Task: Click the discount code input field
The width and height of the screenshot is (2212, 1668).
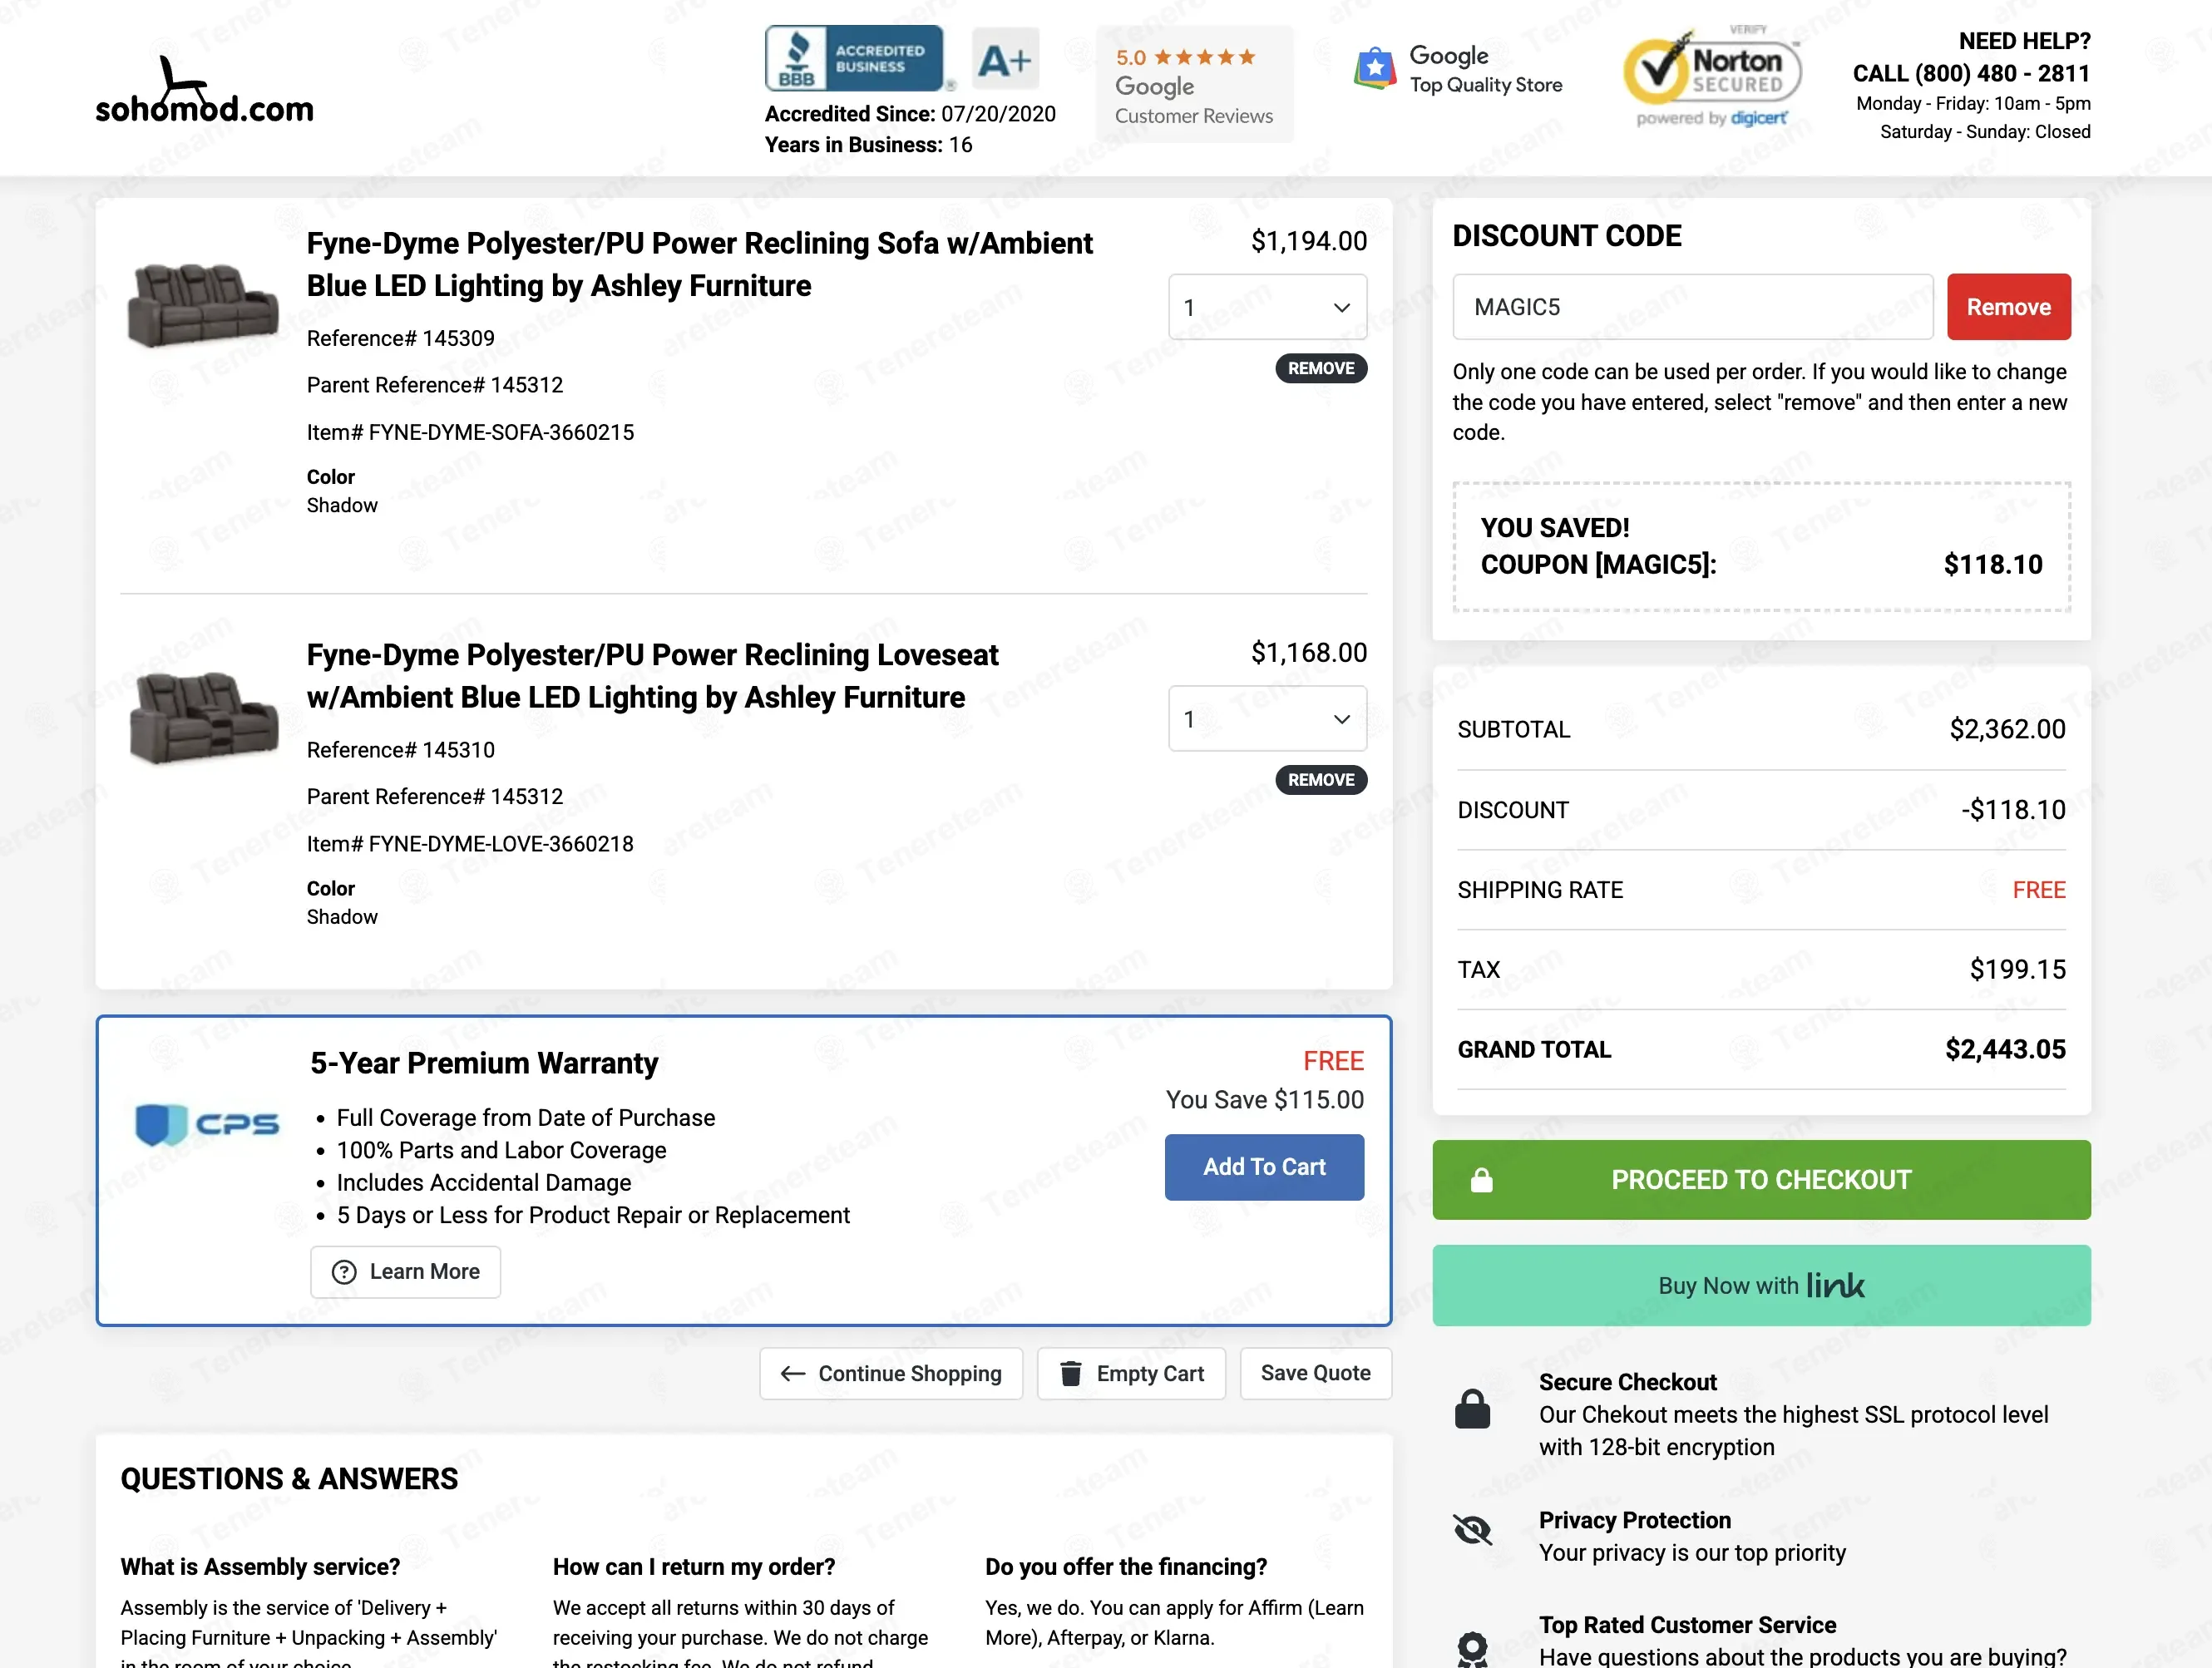Action: (x=1692, y=307)
